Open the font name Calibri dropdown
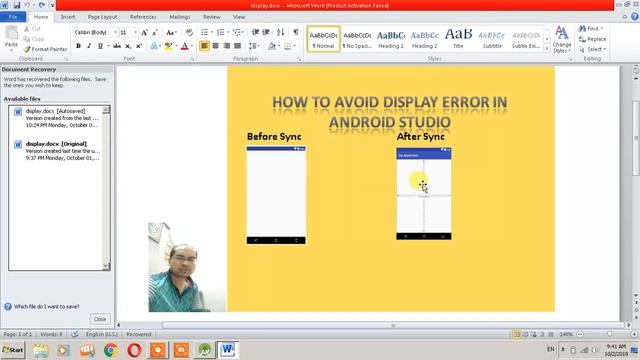This screenshot has width=640, height=360. (116, 32)
